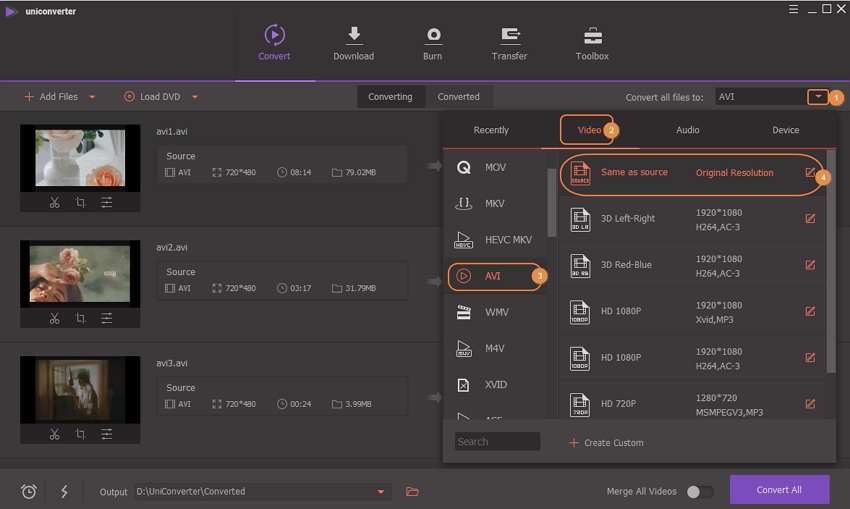850x509 pixels.
Task: Click the scissors trim icon under avi1.avi
Action: pos(54,202)
